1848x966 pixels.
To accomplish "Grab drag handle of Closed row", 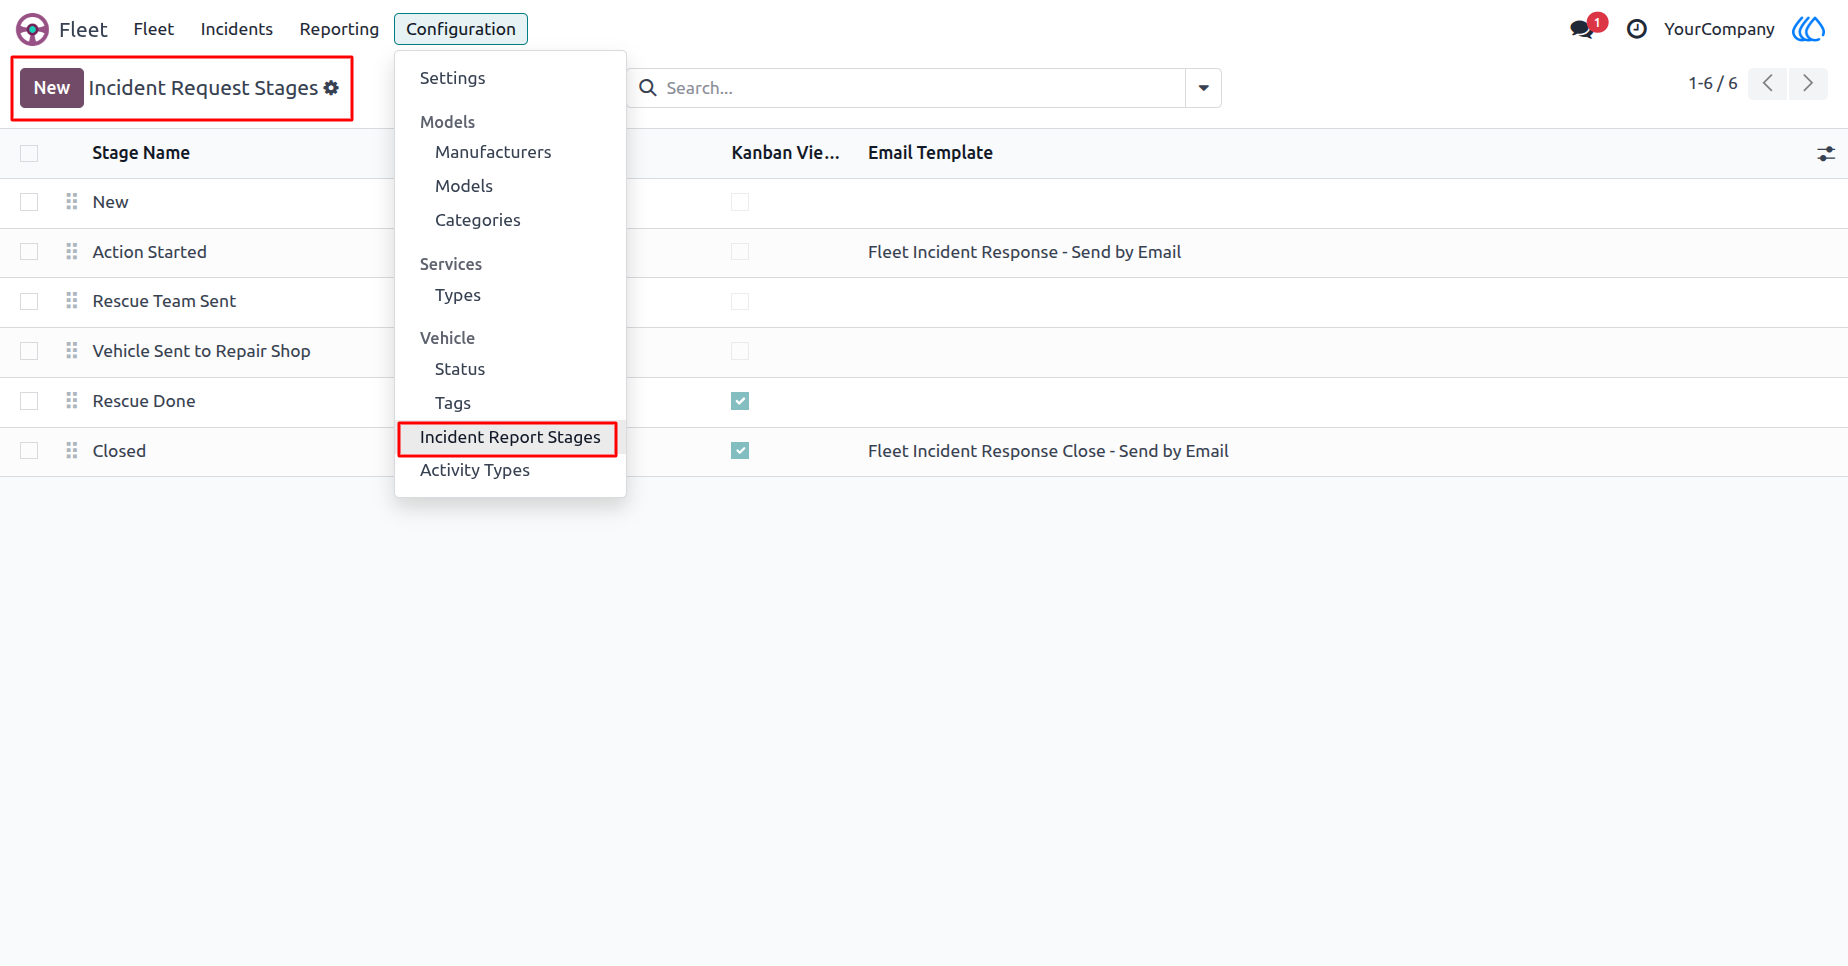I will click(x=72, y=450).
